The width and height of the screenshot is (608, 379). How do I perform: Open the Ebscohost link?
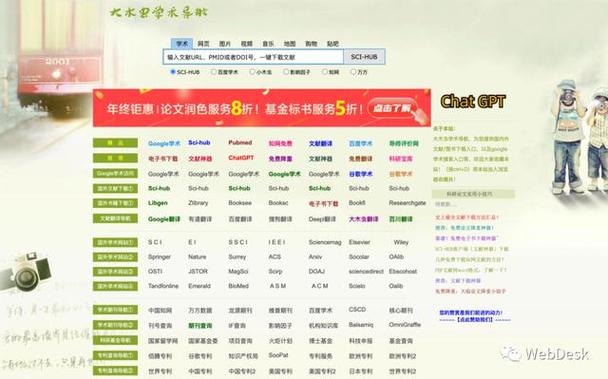(x=403, y=271)
